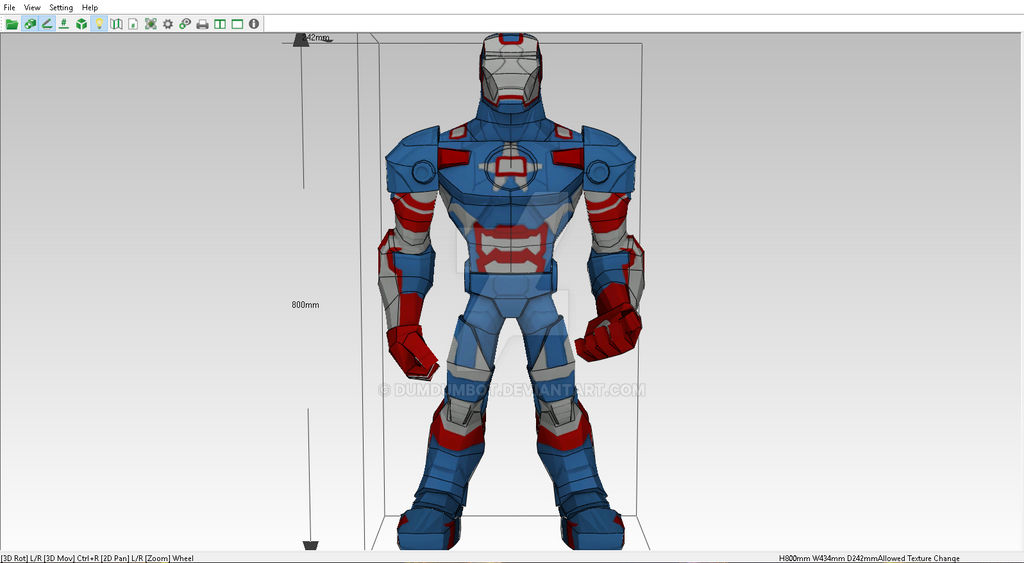Click the green 3D cube icon
The image size is (1024, 563).
pyautogui.click(x=82, y=24)
